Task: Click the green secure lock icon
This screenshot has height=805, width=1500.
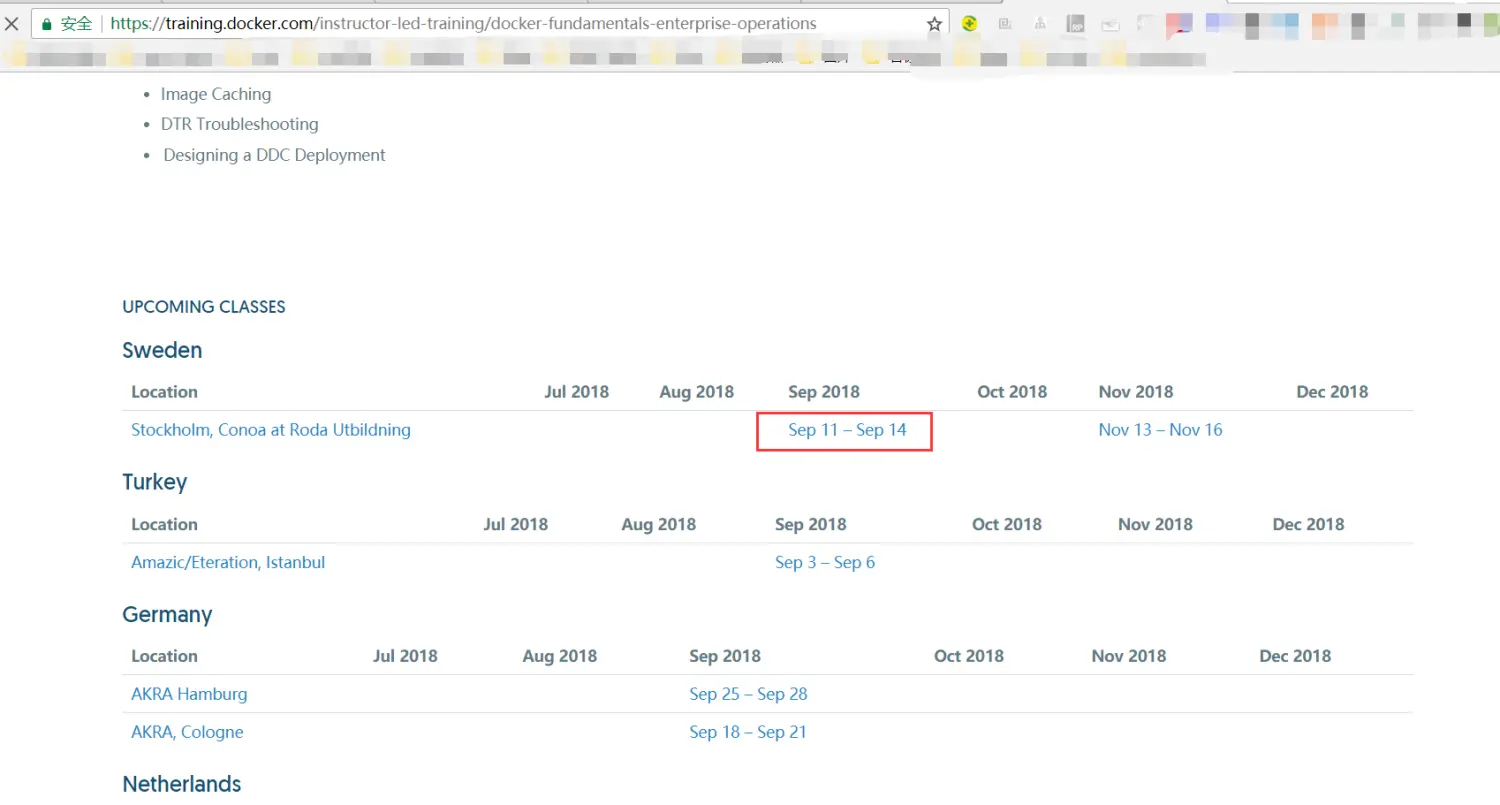Action: click(46, 24)
